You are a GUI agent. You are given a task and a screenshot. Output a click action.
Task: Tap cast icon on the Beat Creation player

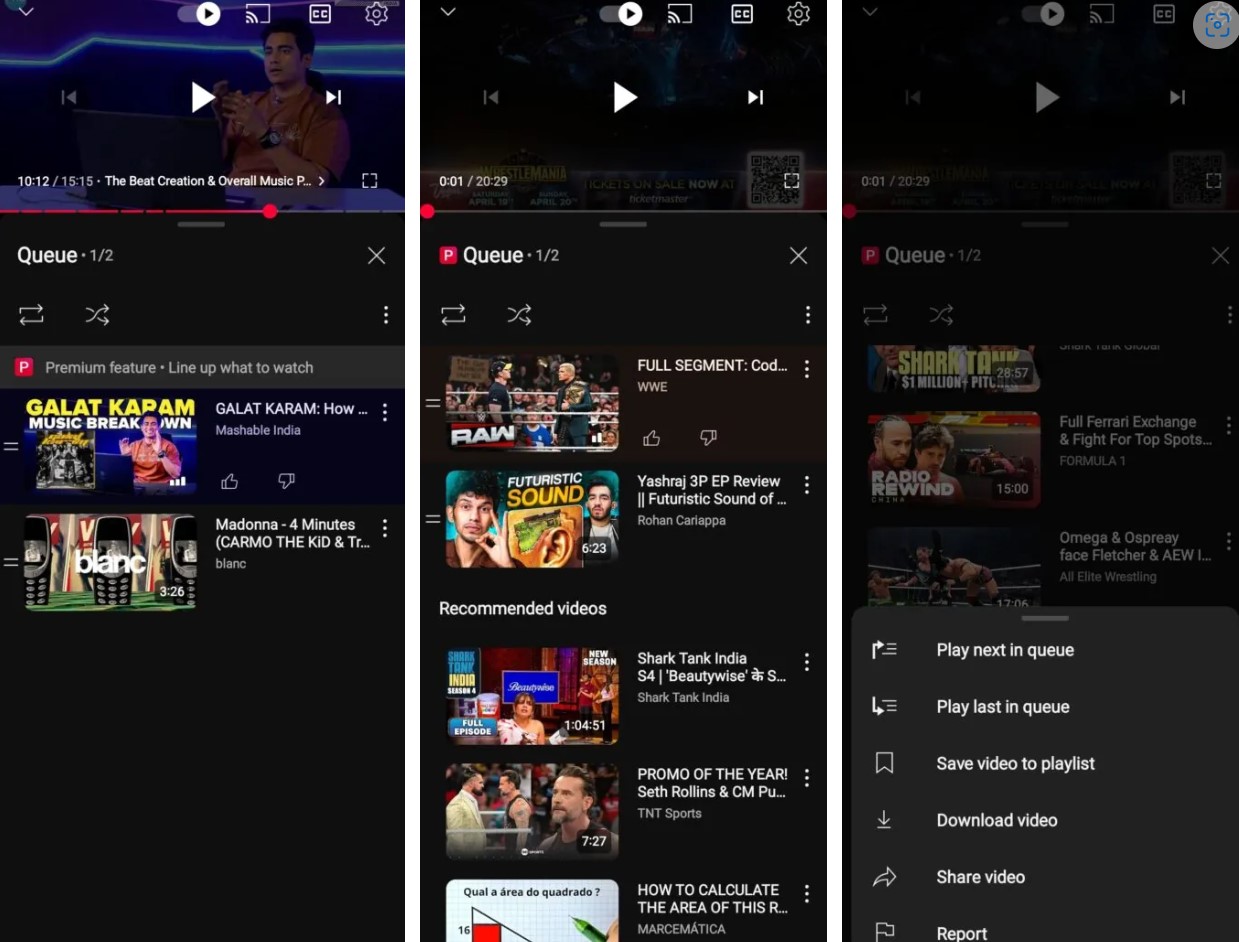click(258, 14)
